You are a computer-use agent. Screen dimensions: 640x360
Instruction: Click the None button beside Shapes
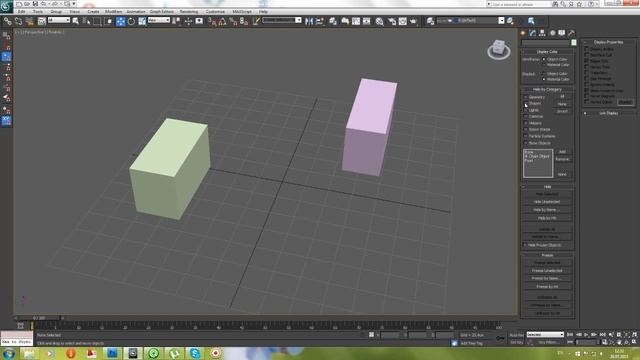(562, 104)
